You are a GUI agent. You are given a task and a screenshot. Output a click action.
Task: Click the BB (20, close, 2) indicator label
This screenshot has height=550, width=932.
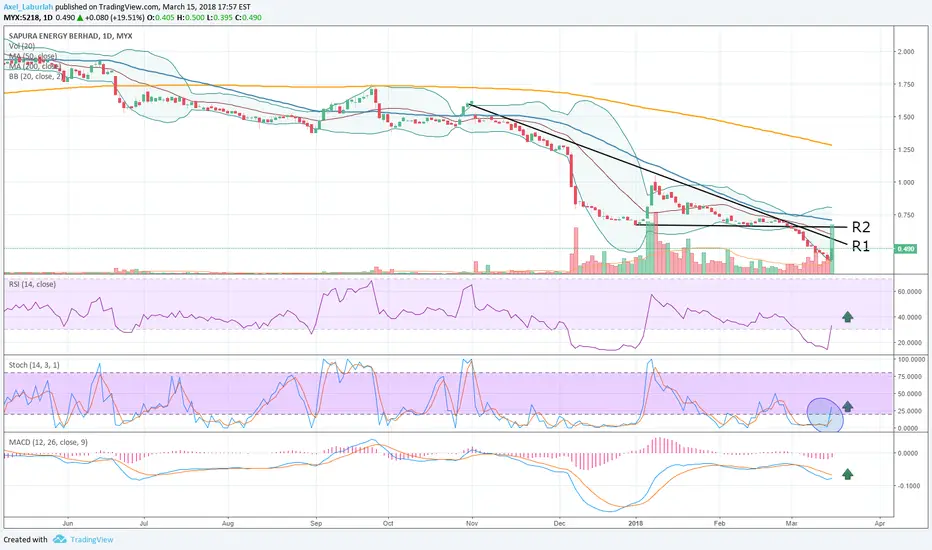point(35,76)
